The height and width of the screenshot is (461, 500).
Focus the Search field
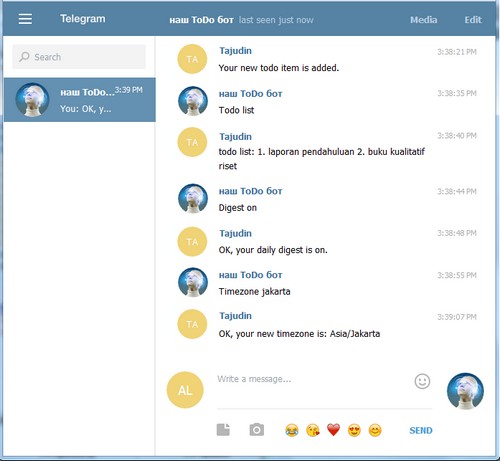point(79,57)
